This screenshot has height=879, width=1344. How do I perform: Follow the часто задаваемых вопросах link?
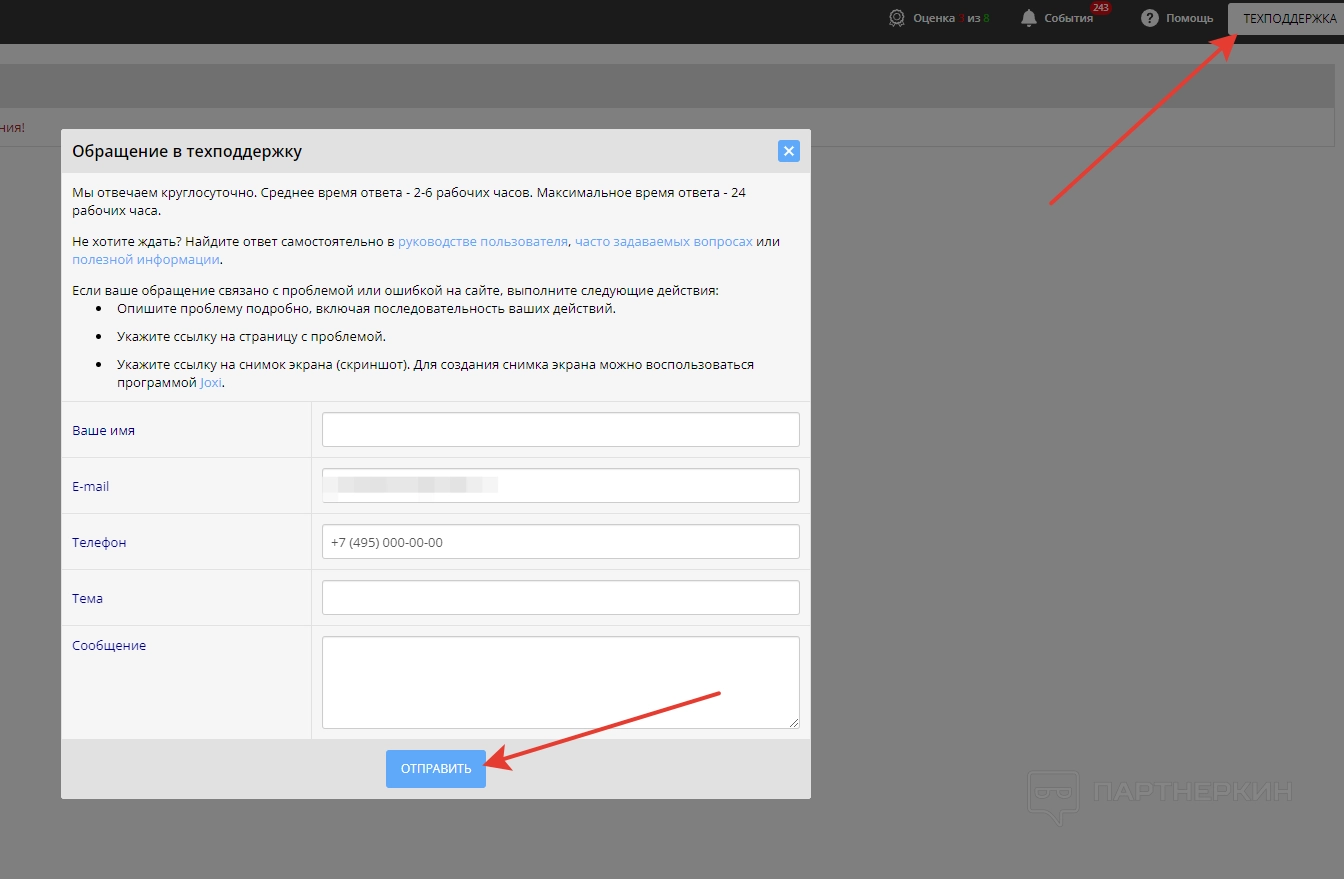[x=663, y=242]
